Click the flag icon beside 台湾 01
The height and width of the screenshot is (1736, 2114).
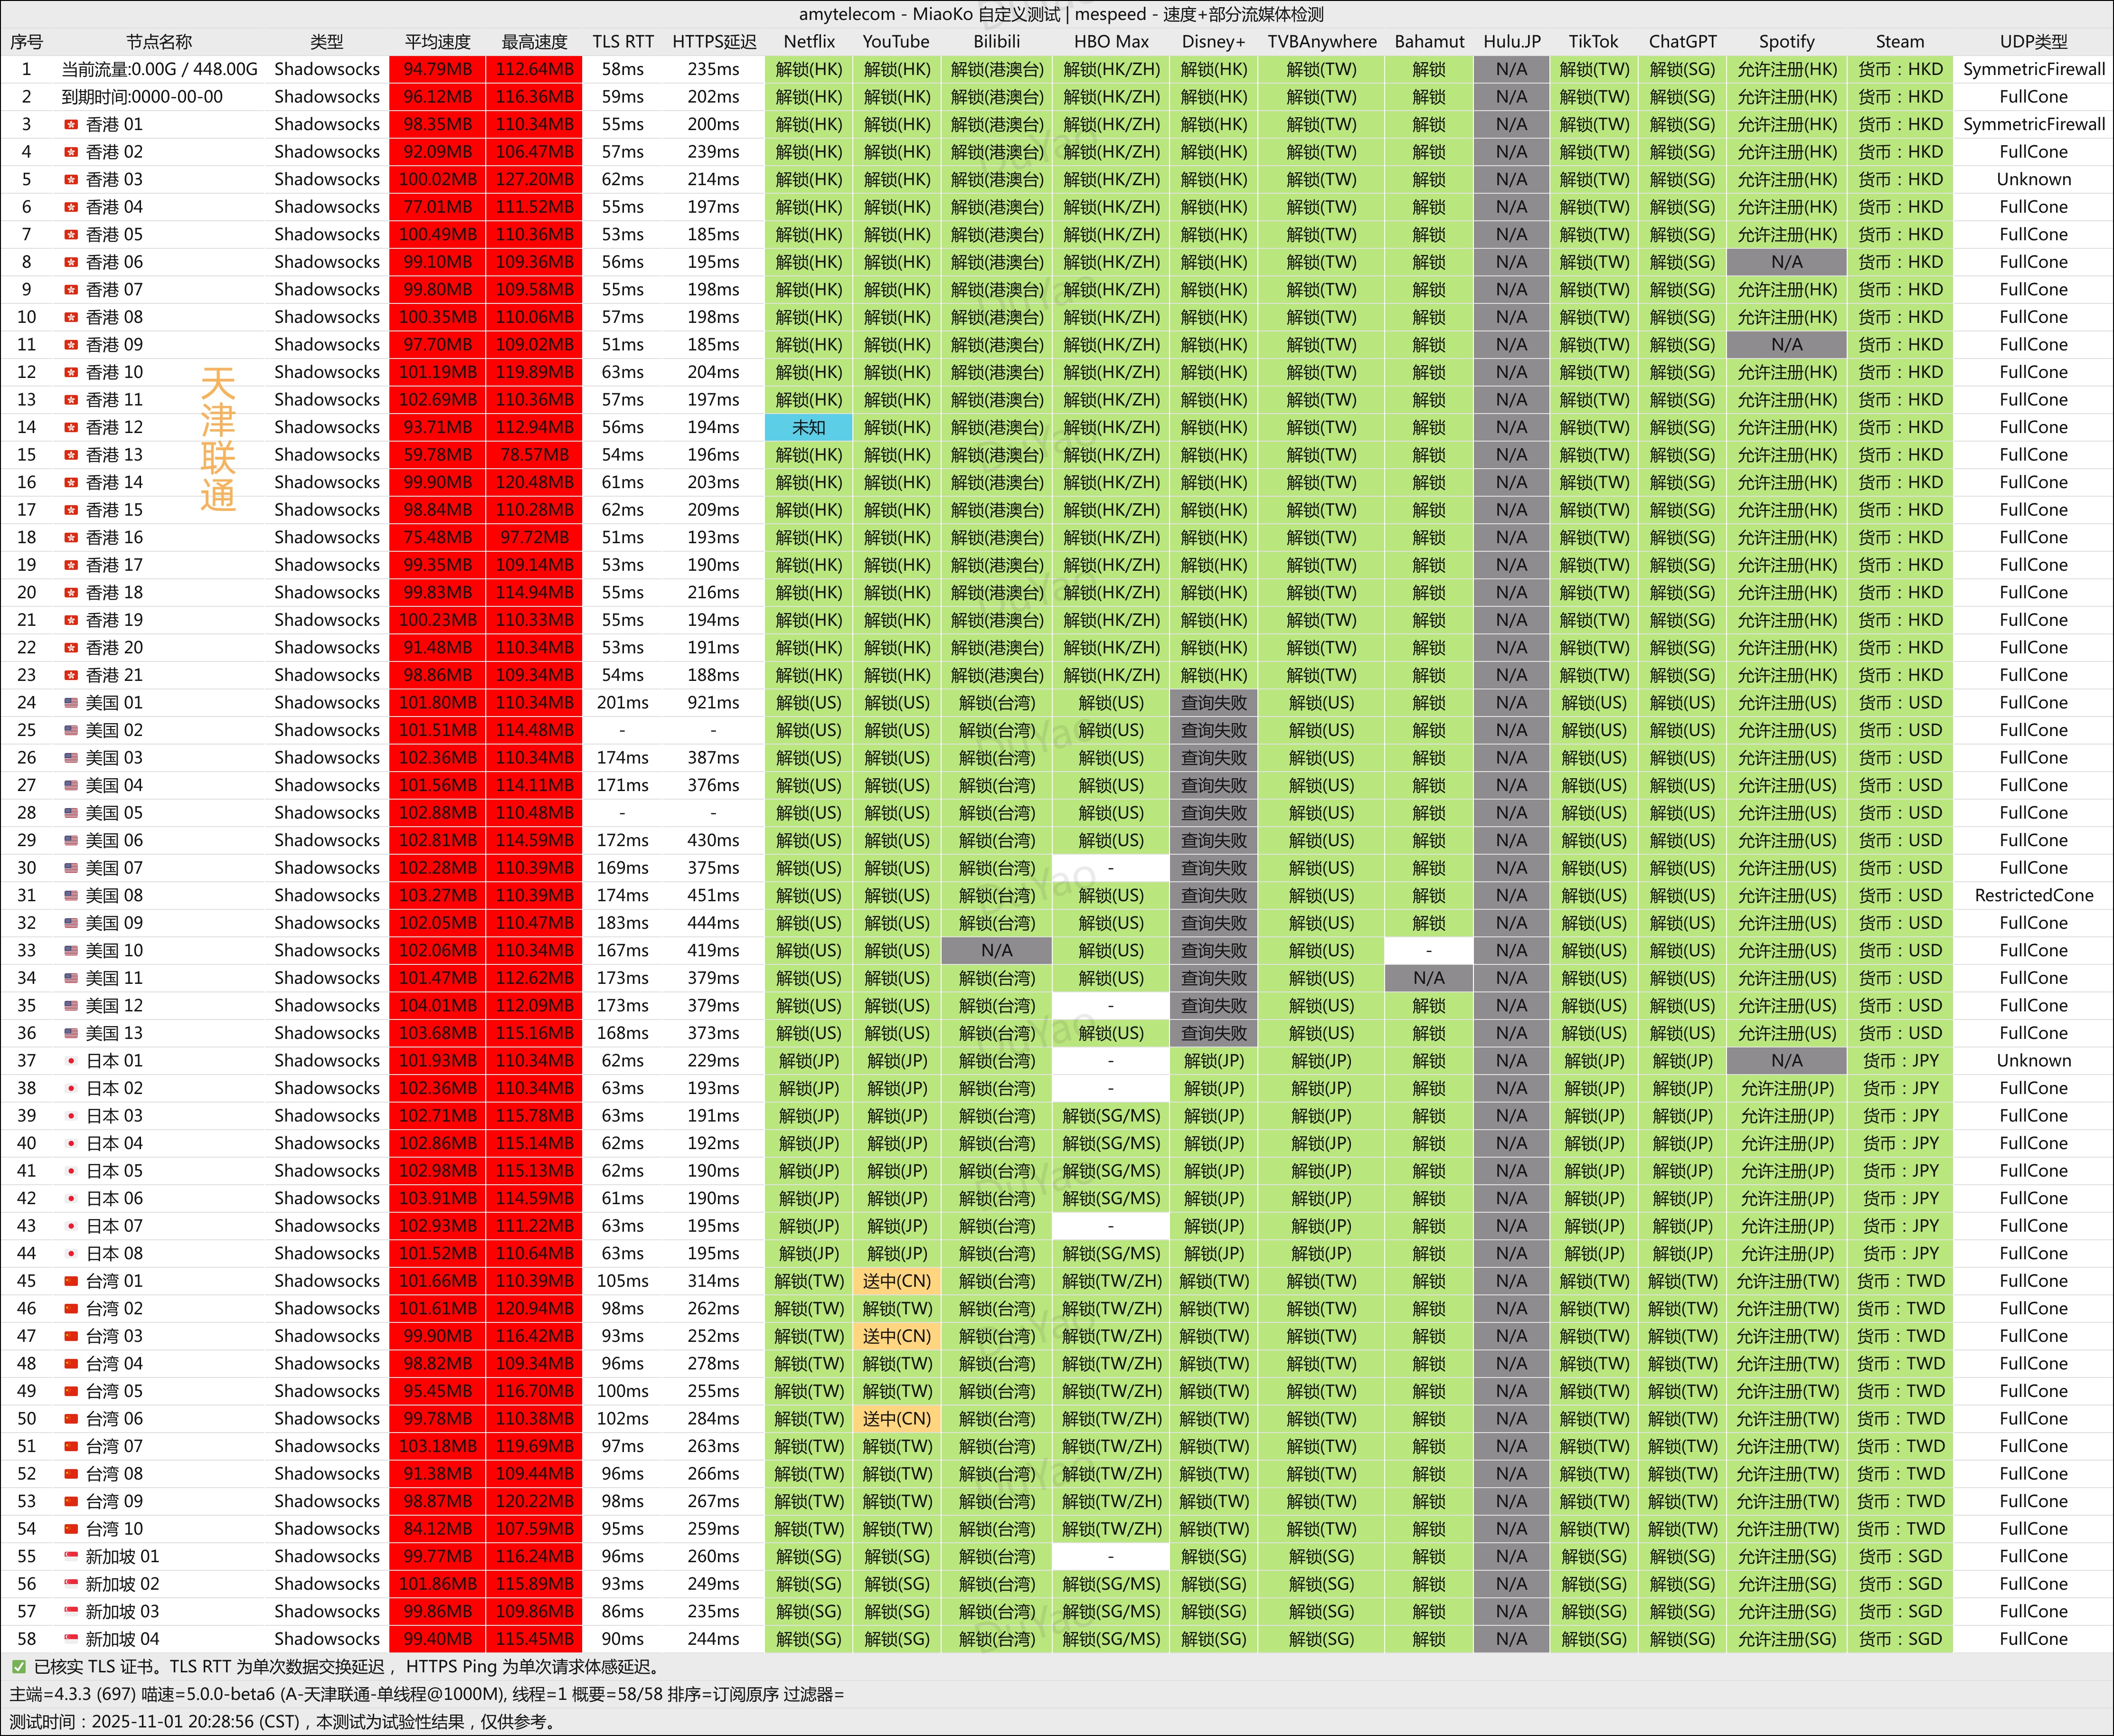(71, 1280)
